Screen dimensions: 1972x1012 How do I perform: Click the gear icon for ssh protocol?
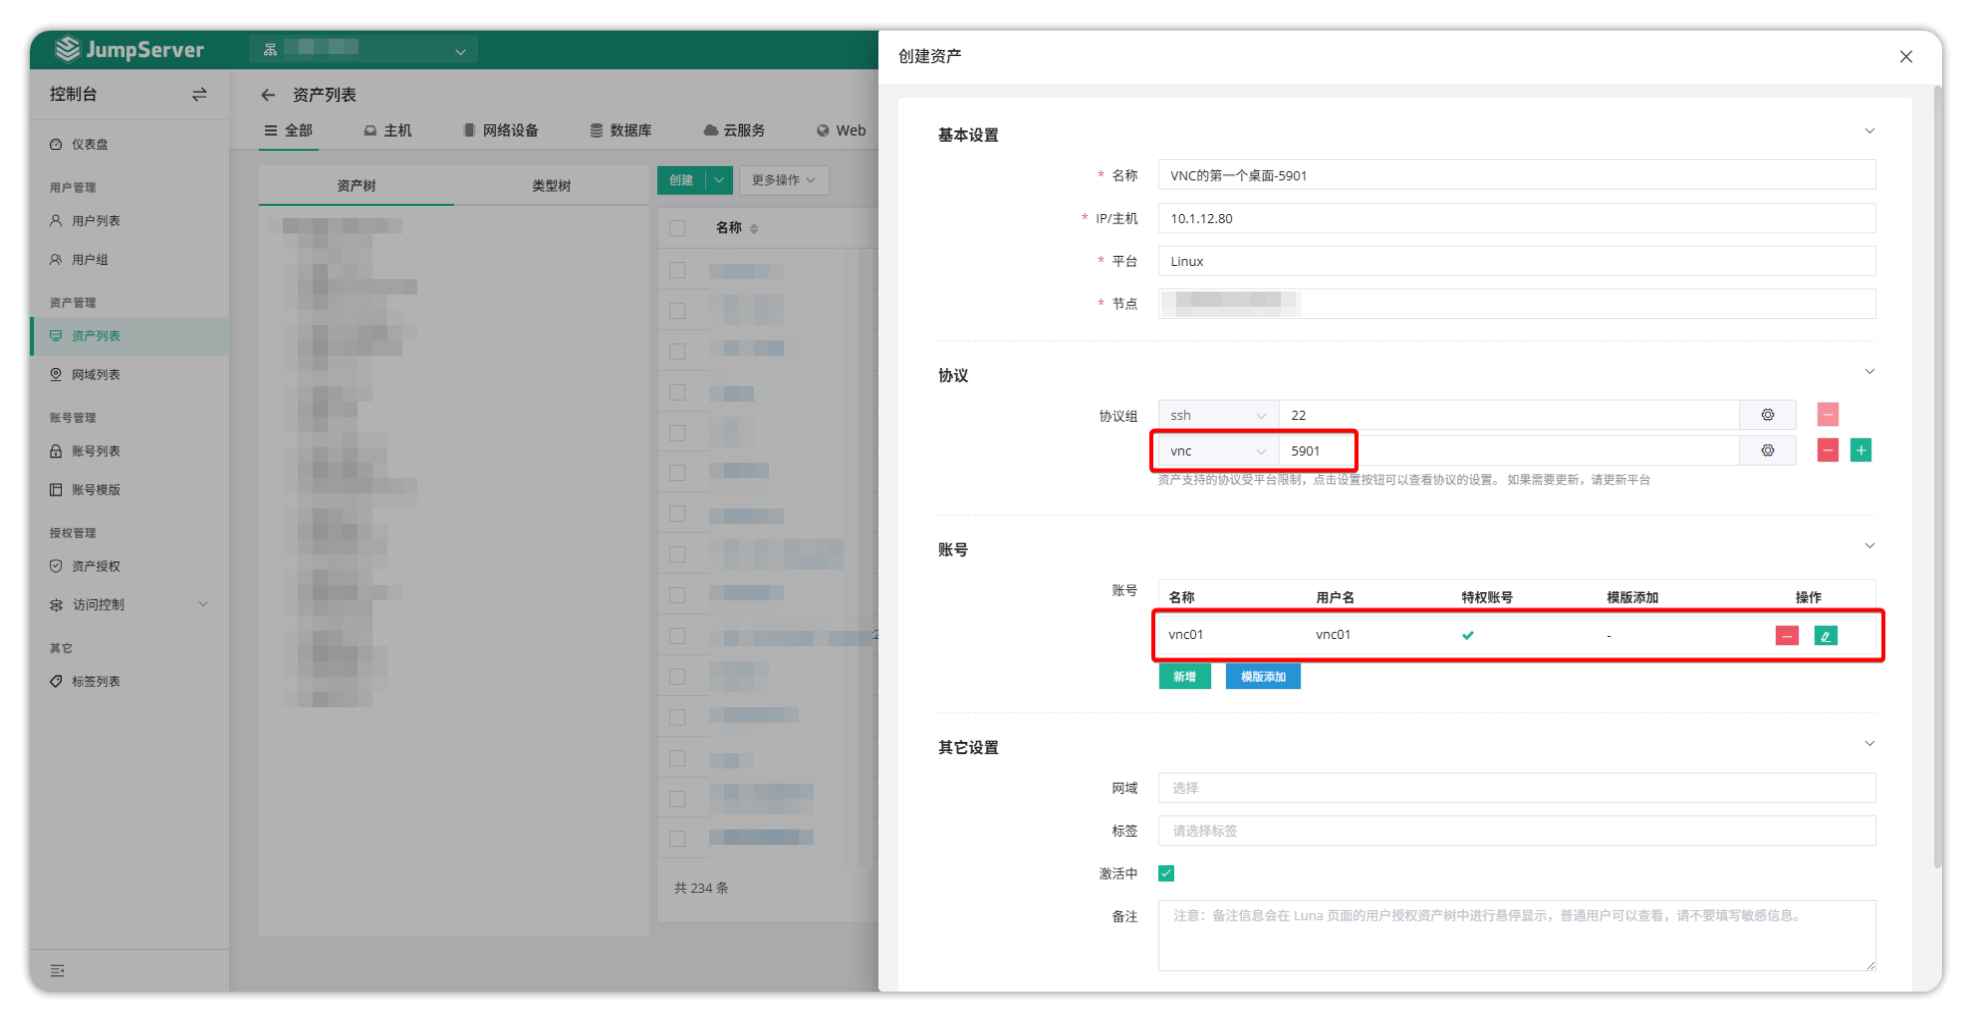coord(1767,415)
